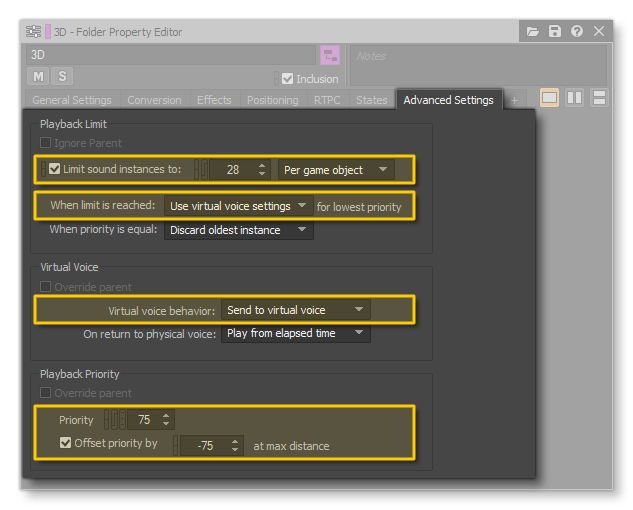
Task: Toggle the Inclusion checkbox
Action: click(288, 79)
